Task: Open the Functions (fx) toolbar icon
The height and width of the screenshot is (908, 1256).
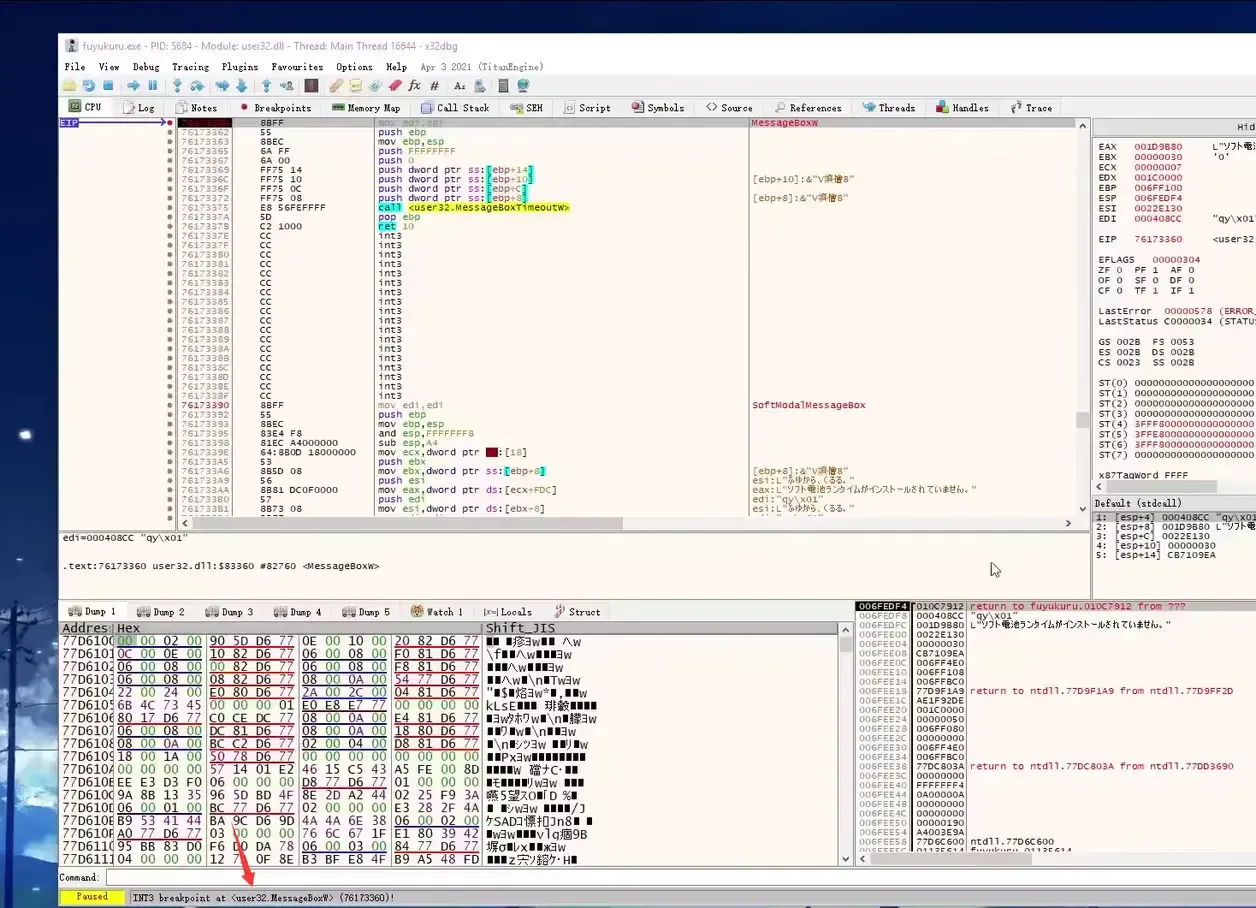Action: (x=414, y=86)
